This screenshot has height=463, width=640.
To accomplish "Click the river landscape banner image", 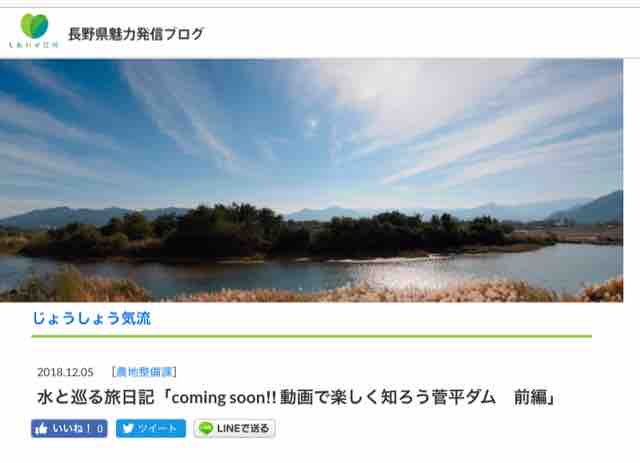I will 311,180.
